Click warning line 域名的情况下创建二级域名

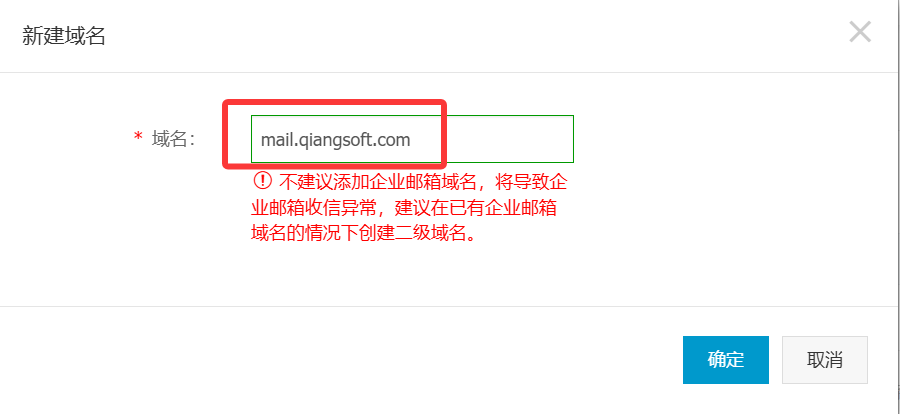pos(364,235)
